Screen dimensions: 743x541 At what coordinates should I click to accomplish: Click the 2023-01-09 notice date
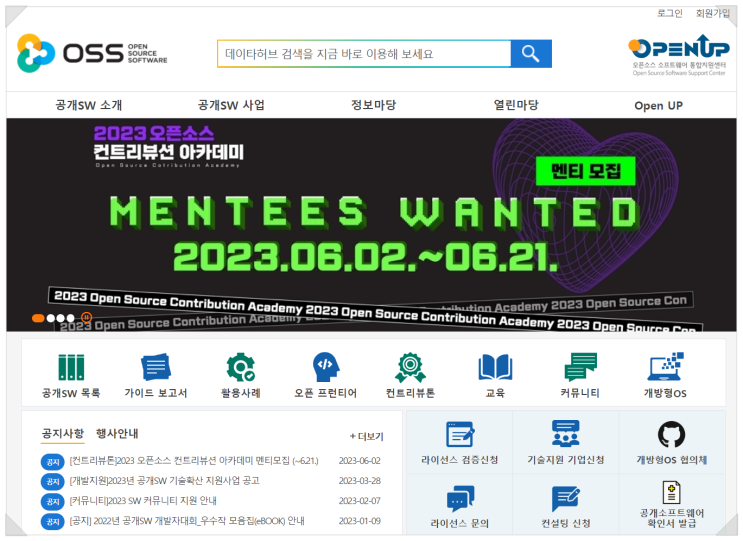click(360, 521)
